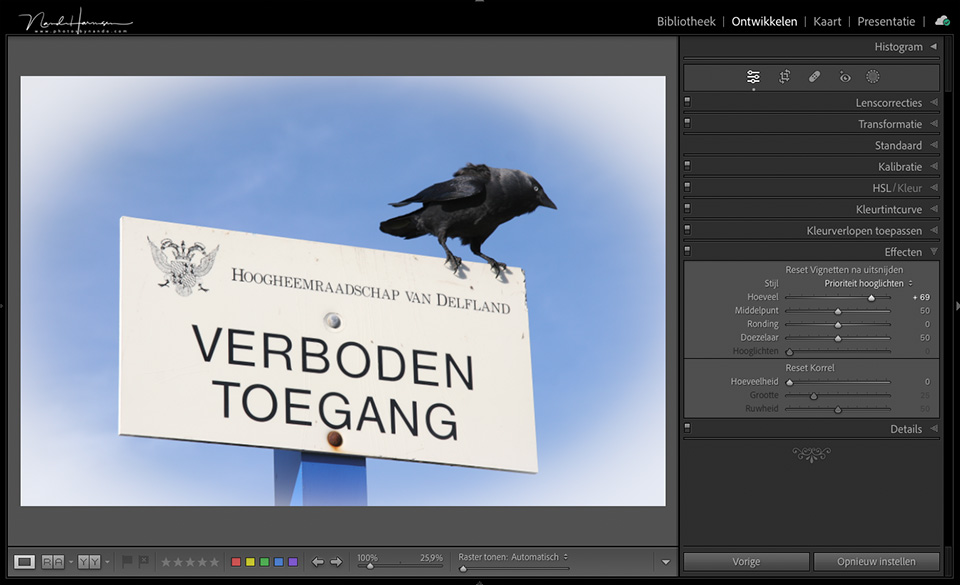Flag the photo as rejected

pos(143,561)
